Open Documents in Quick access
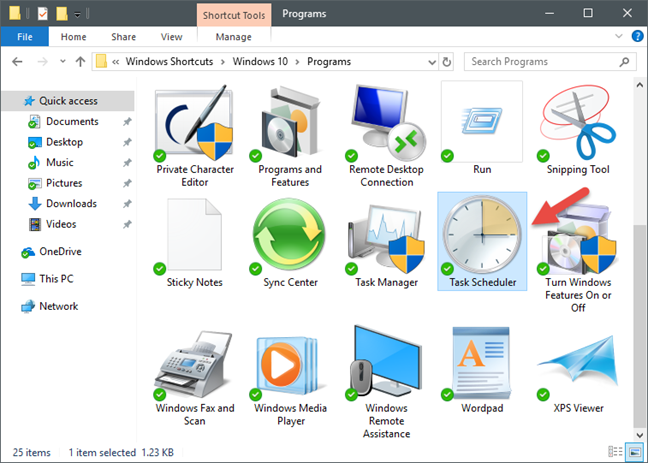This screenshot has width=648, height=463. pyautogui.click(x=72, y=122)
